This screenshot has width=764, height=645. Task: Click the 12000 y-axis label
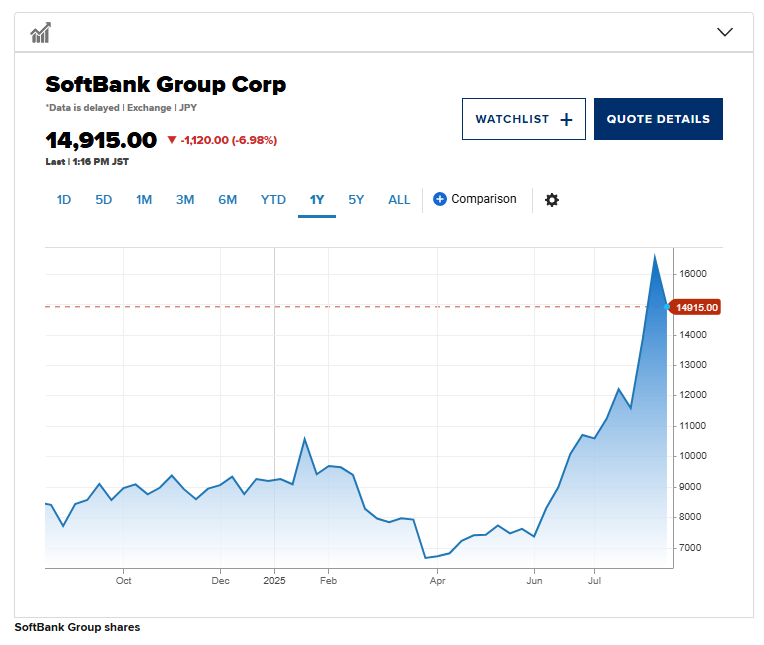coord(693,395)
